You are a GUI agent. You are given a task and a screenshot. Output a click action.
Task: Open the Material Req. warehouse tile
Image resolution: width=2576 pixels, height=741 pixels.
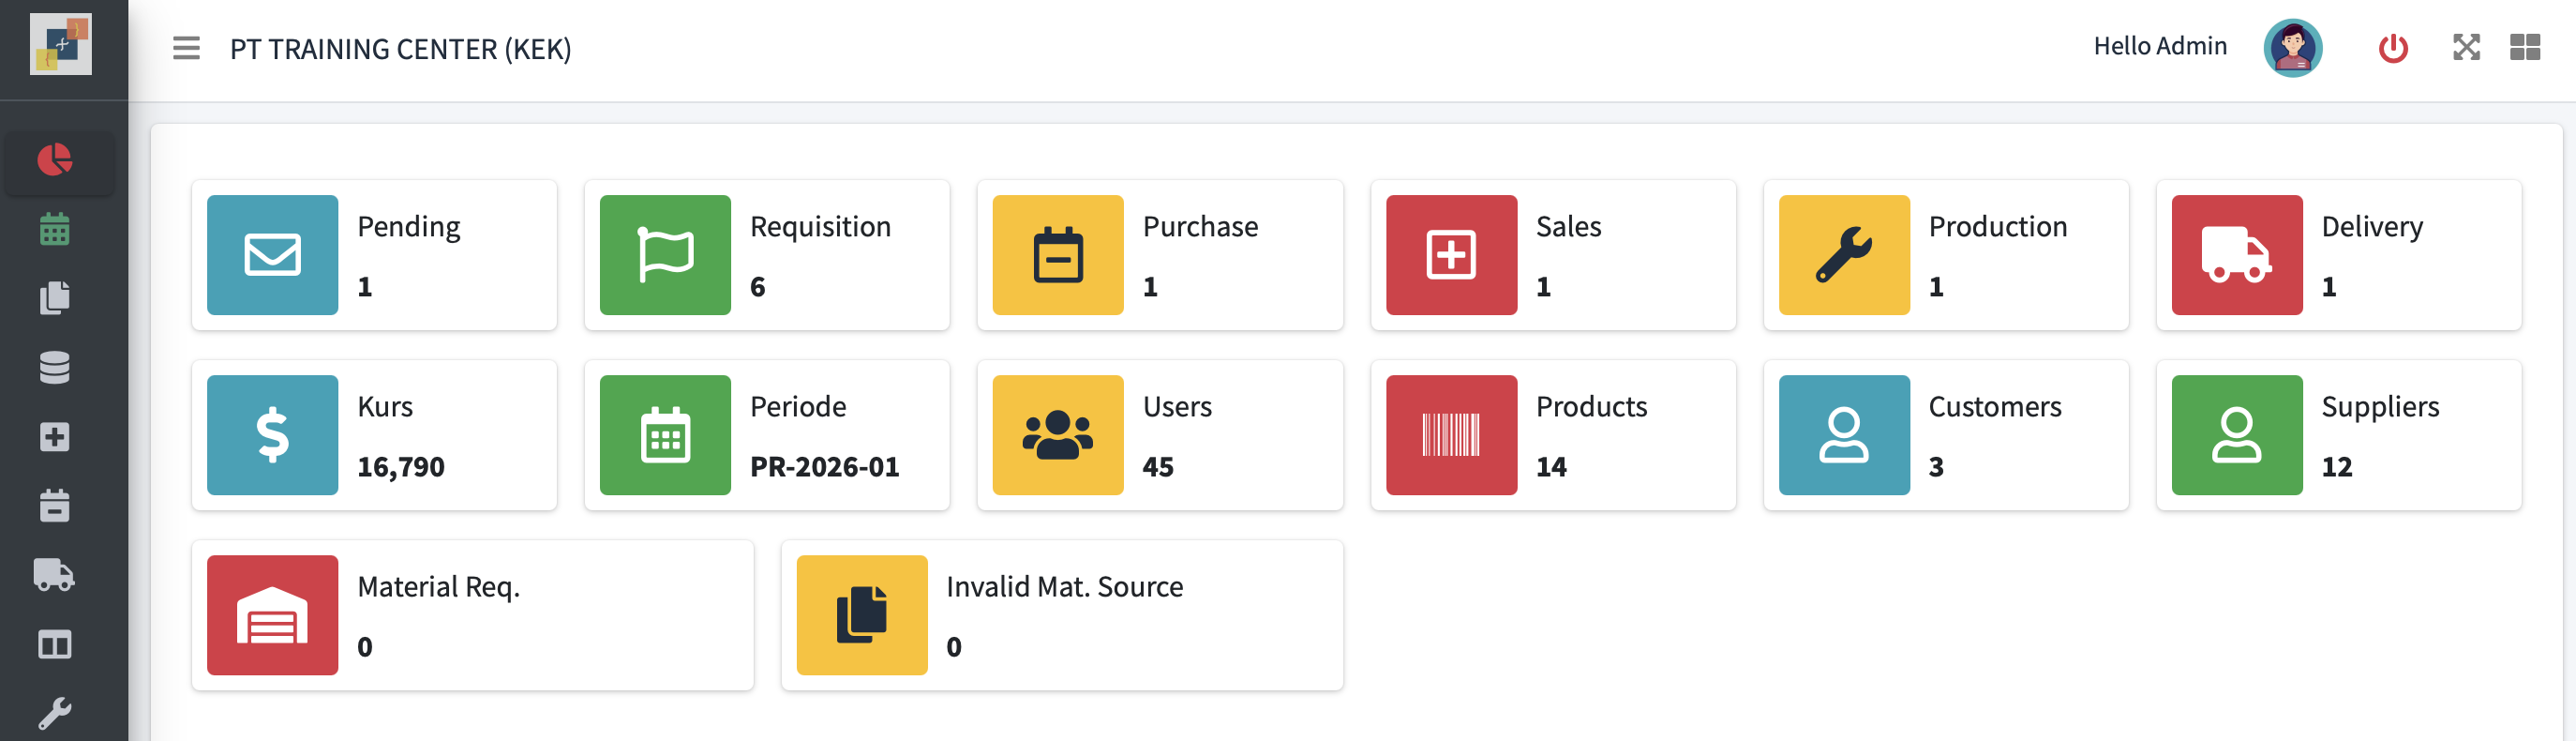272,615
